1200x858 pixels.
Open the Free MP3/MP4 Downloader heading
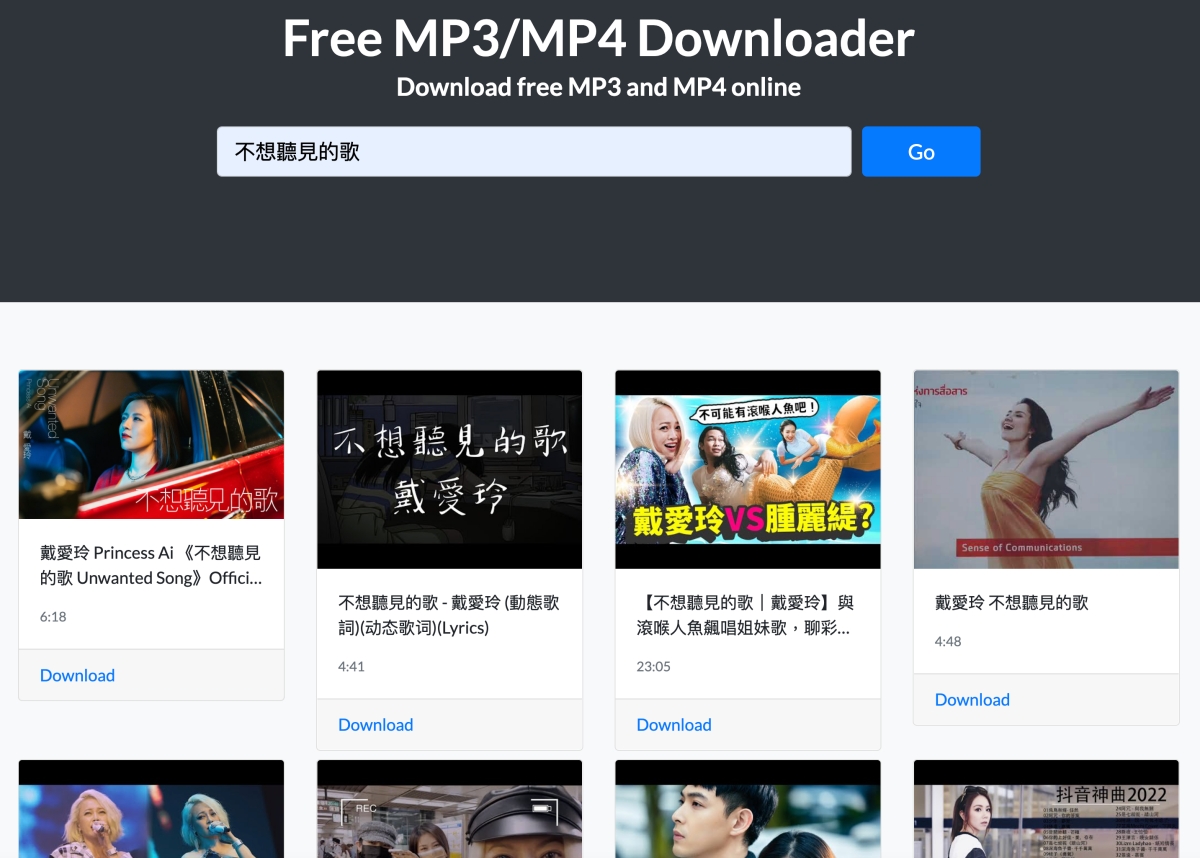click(598, 38)
